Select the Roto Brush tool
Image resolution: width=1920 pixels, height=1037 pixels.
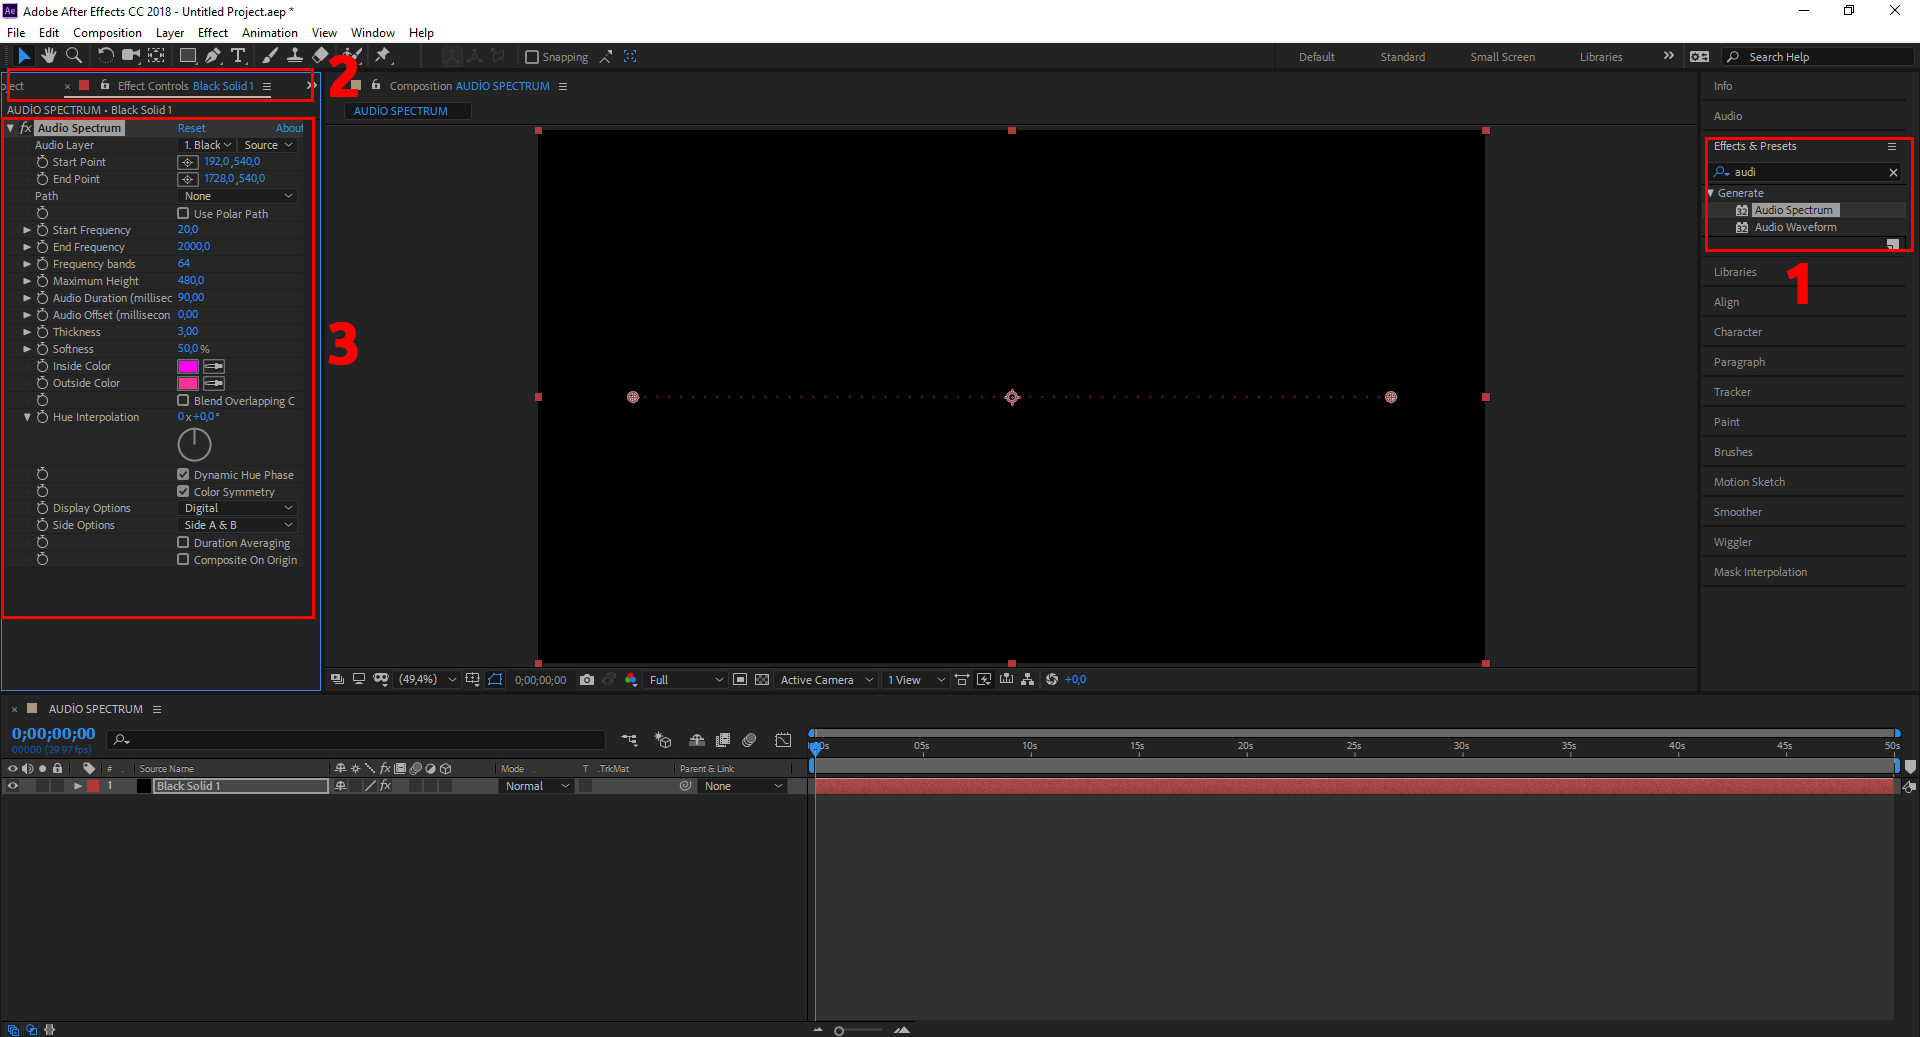pos(352,56)
